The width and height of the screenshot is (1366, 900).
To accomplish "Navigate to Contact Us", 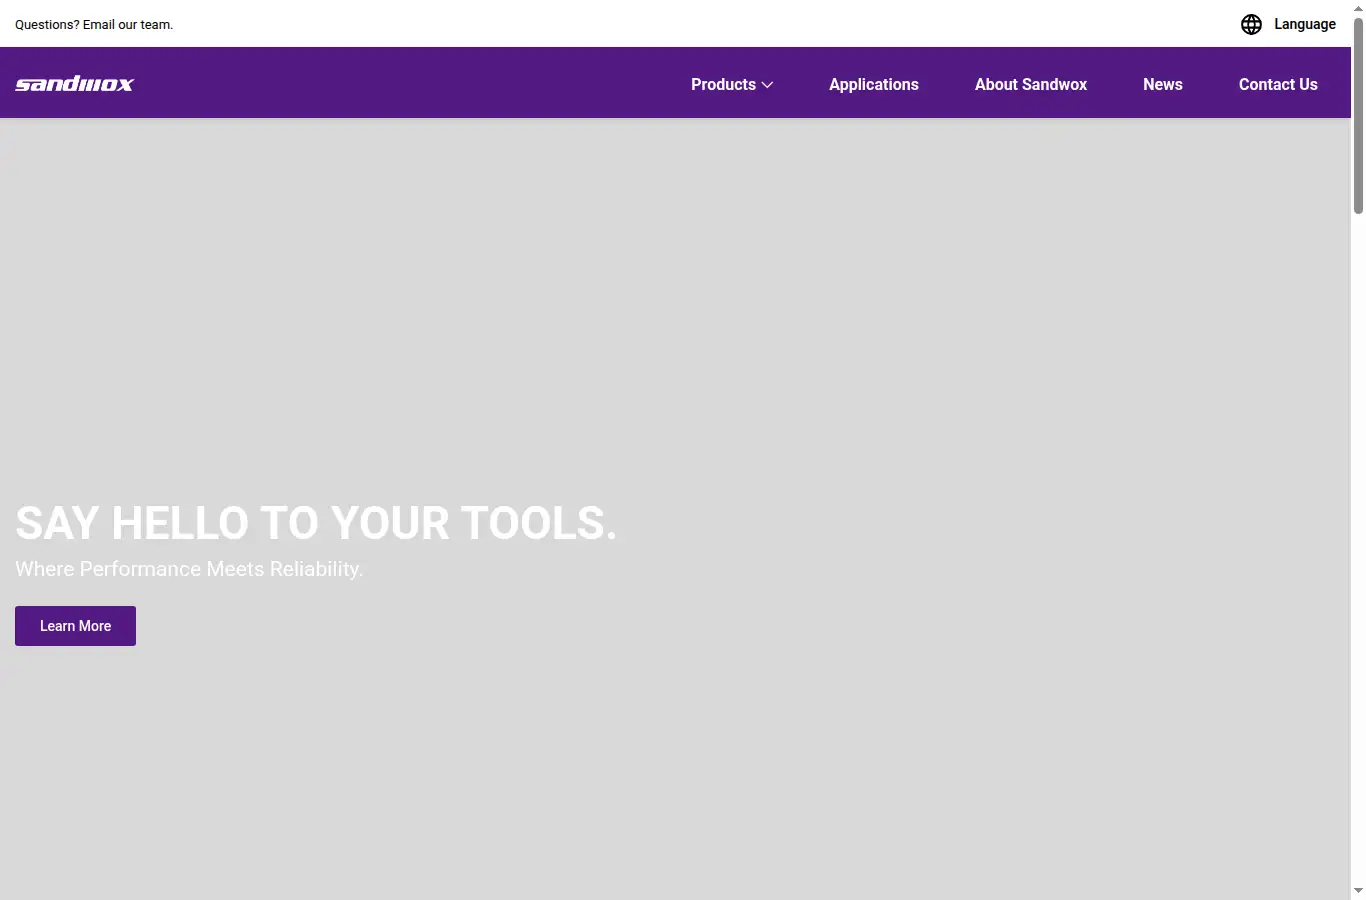I will pos(1278,84).
